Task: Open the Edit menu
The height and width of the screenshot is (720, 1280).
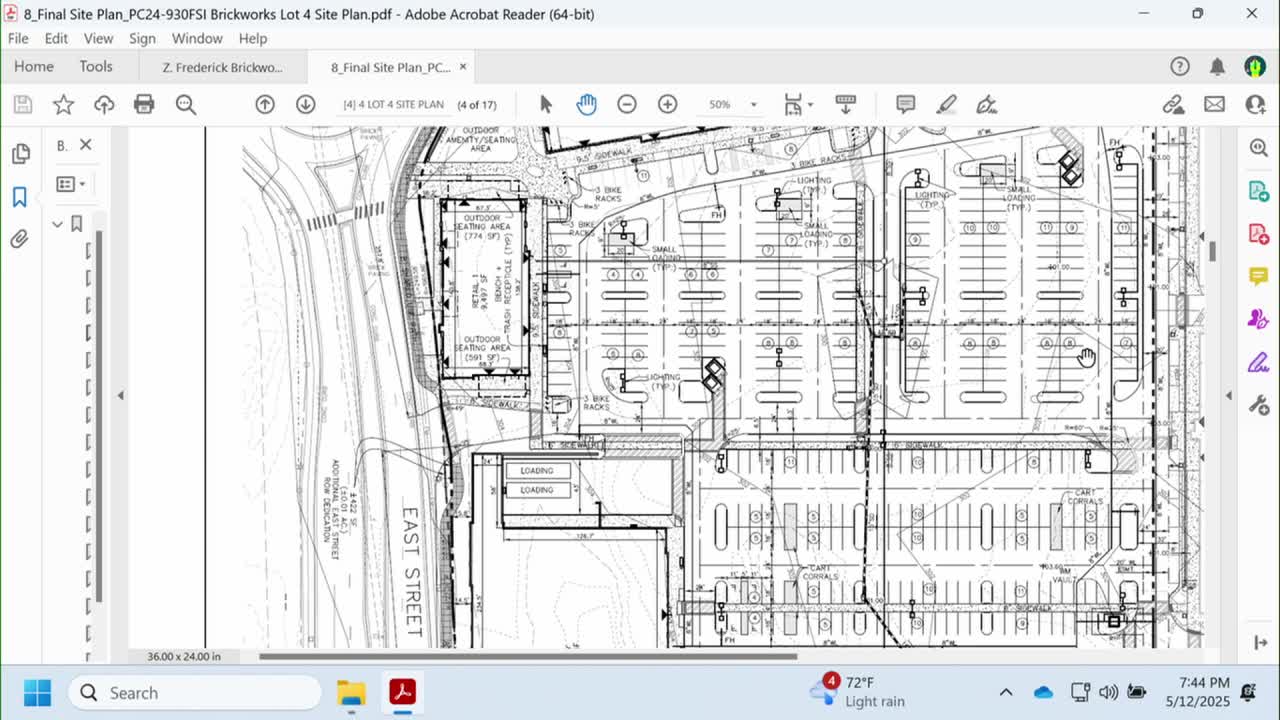Action: [x=56, y=38]
